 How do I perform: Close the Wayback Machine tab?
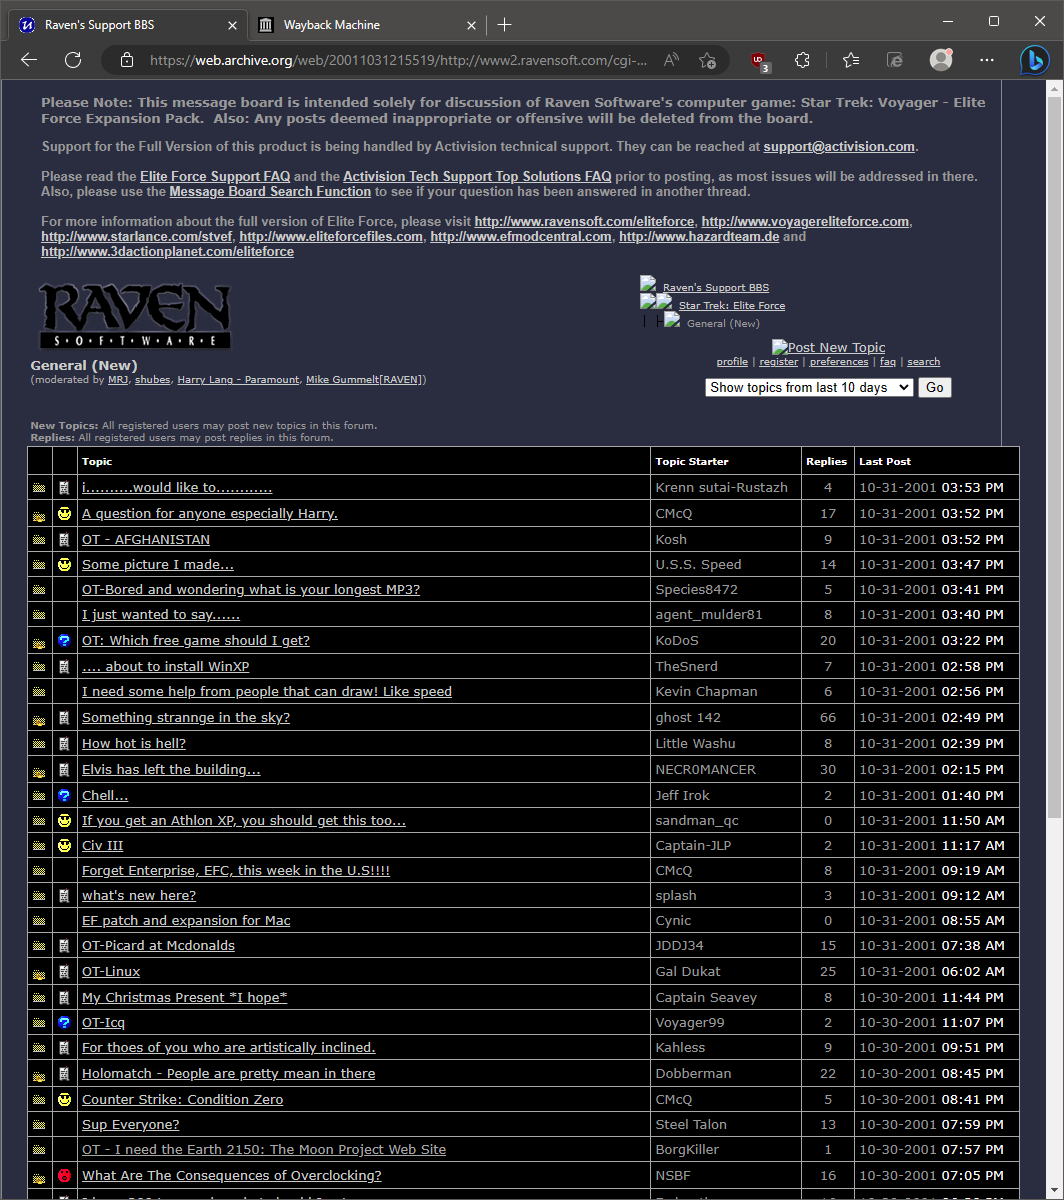pos(471,25)
